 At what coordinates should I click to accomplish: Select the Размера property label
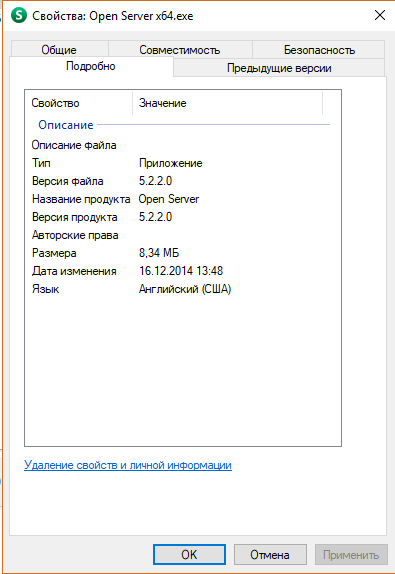[x=54, y=253]
